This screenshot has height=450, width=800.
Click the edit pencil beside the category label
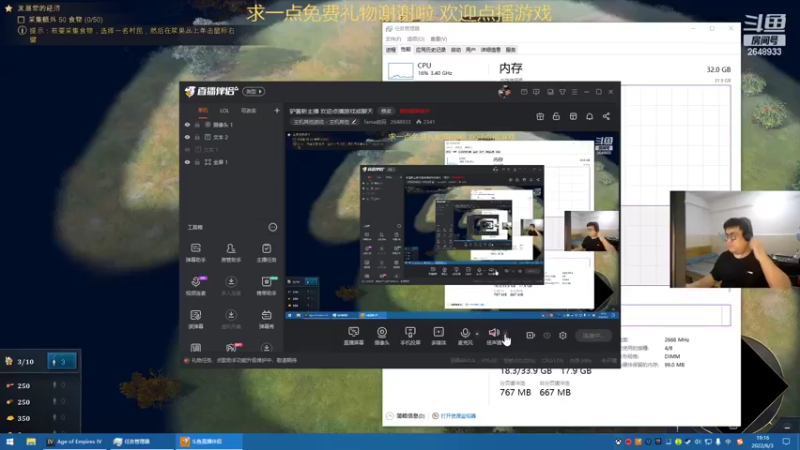(x=354, y=122)
